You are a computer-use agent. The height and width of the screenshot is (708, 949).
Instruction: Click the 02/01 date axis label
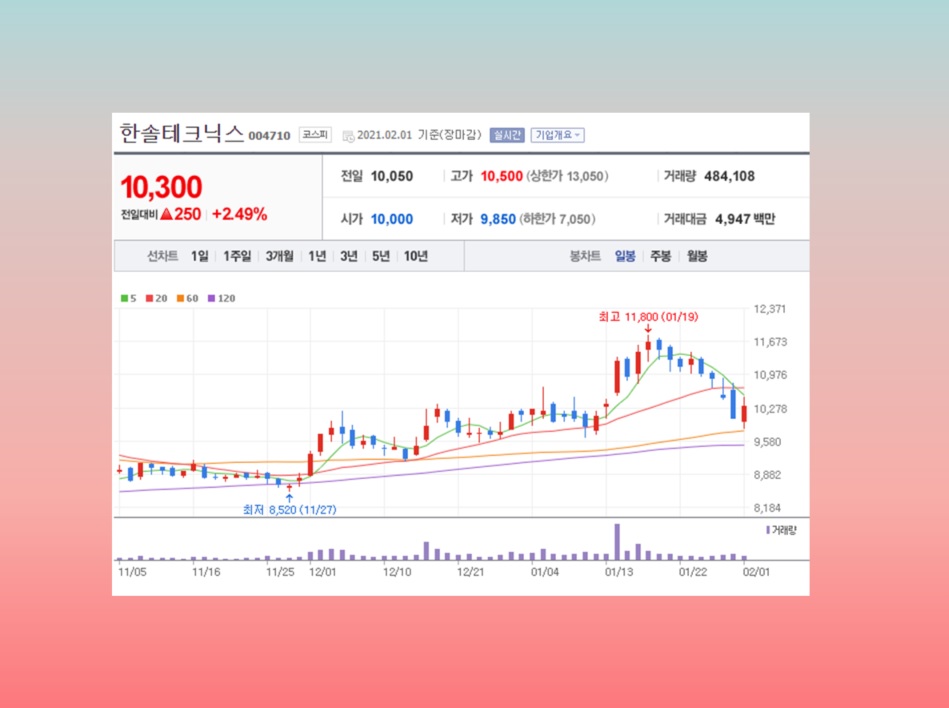756,572
